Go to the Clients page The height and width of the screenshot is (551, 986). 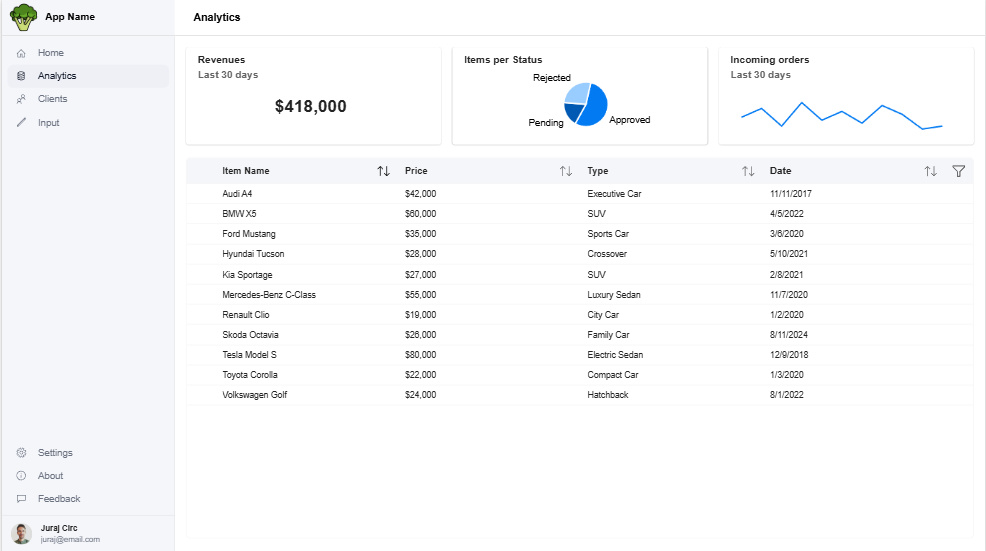53,99
